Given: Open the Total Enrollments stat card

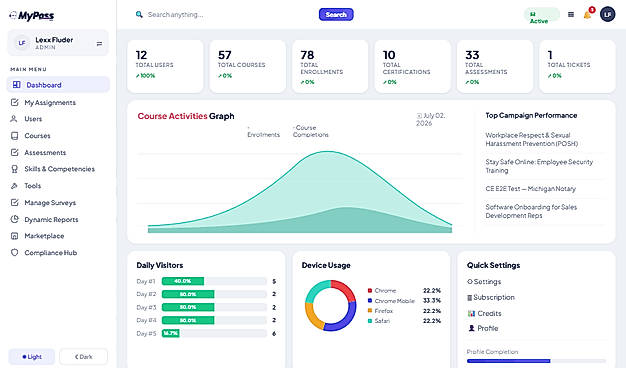Looking at the screenshot, I should (x=330, y=66).
